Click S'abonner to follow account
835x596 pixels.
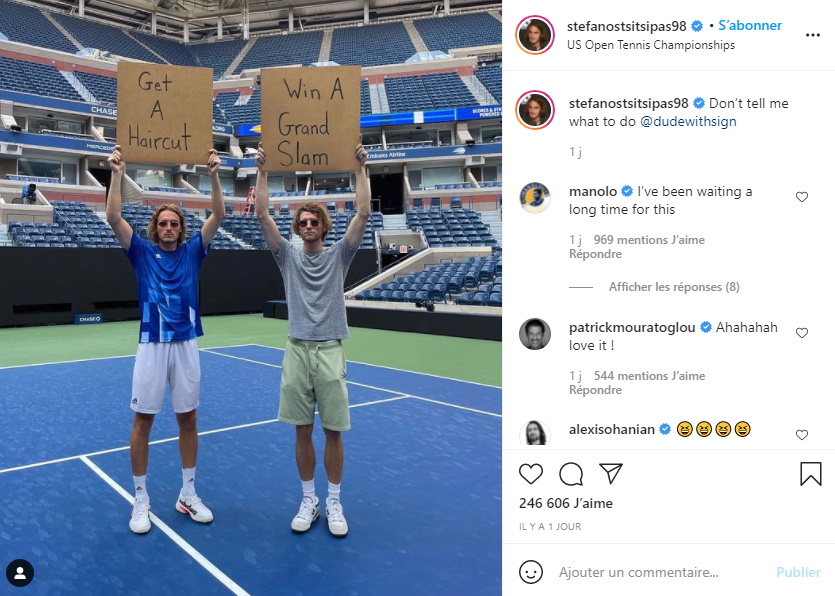(x=750, y=26)
